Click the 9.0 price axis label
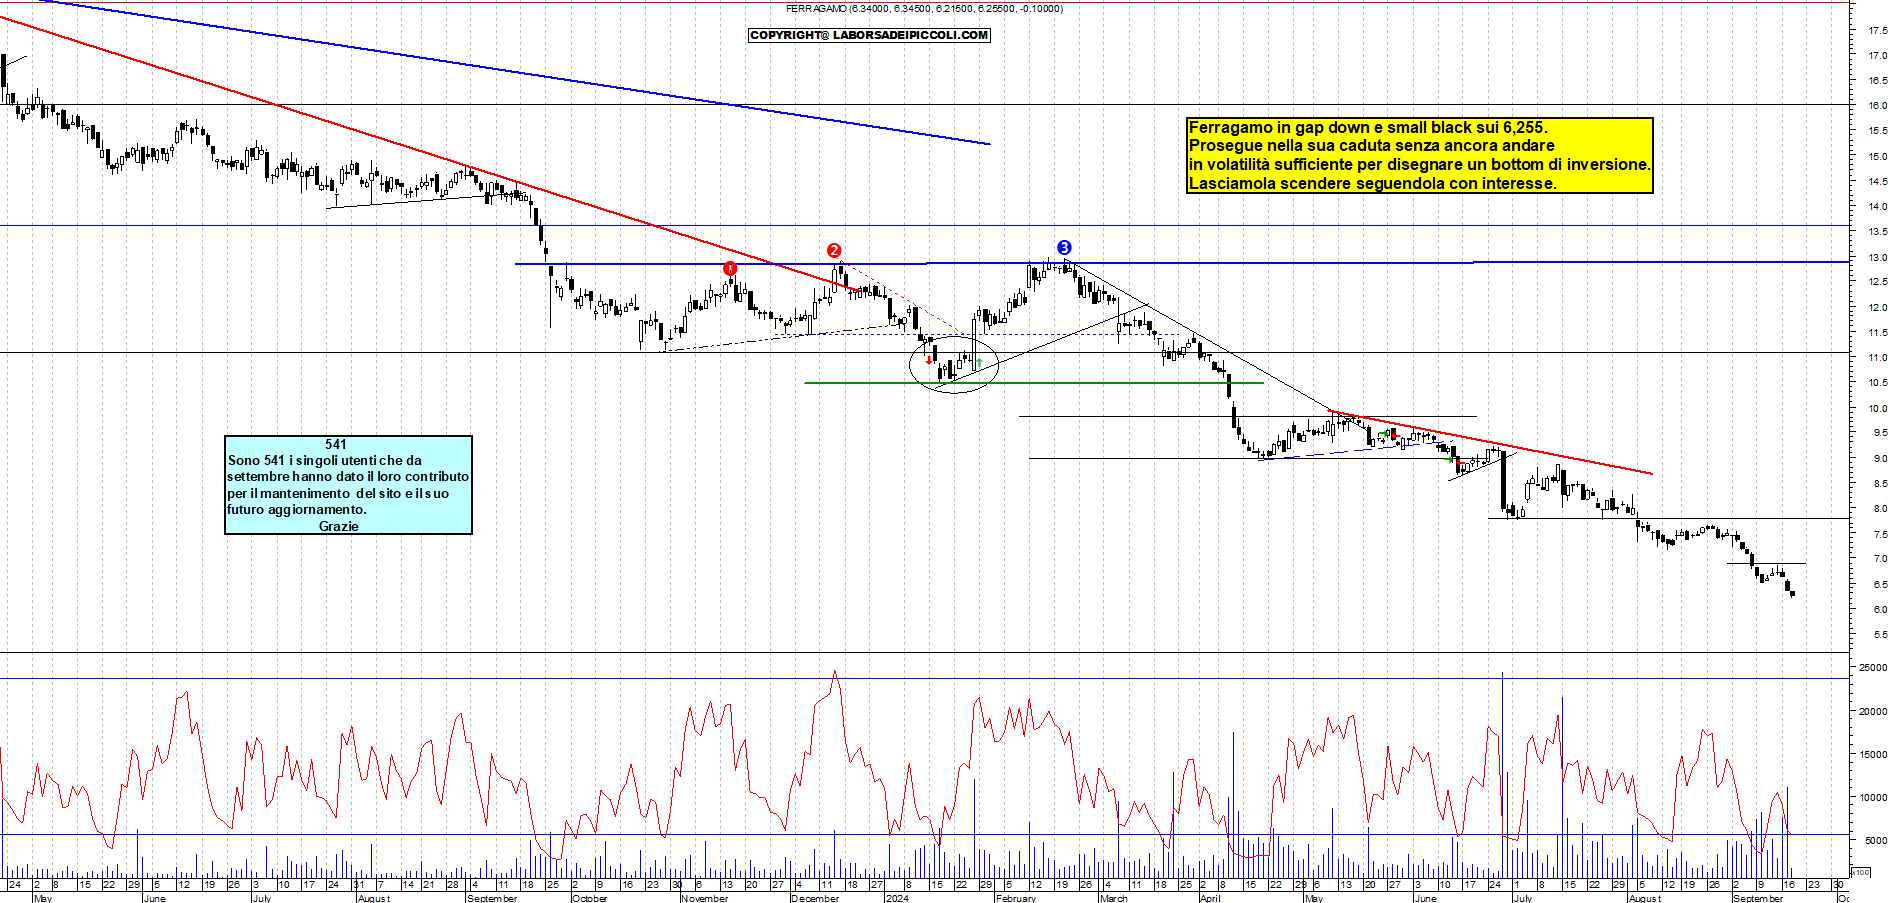Screen dimensions: 1890x903 [x=1880, y=459]
